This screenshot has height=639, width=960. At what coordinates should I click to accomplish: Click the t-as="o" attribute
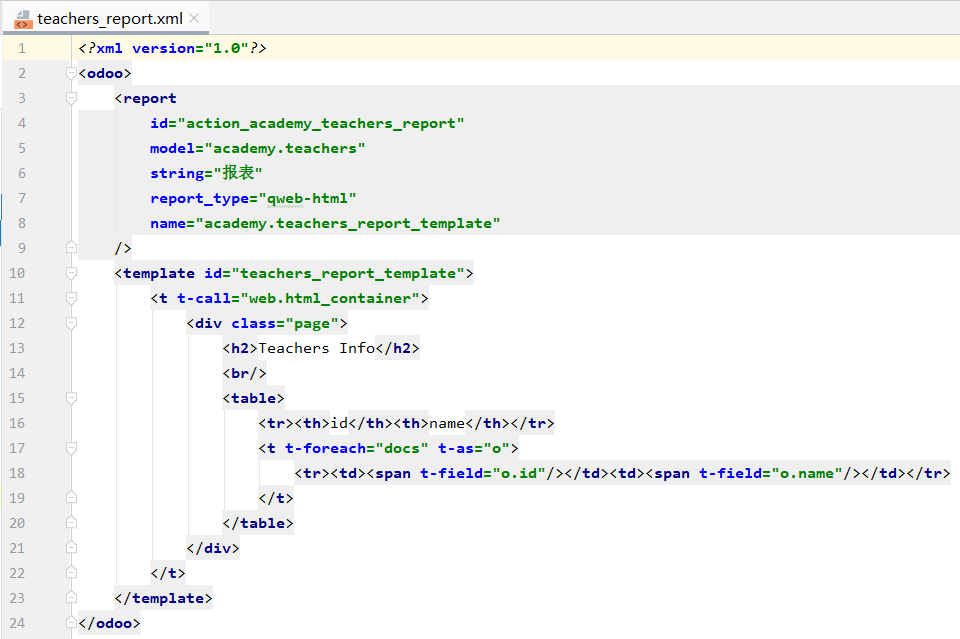click(474, 449)
